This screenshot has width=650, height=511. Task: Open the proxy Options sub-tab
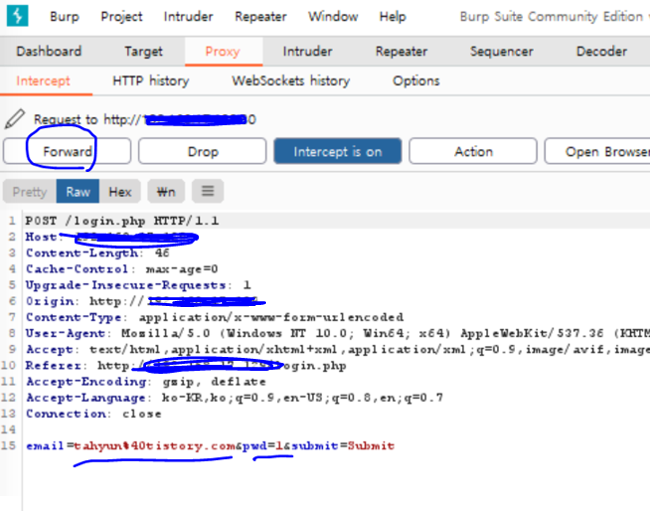click(x=416, y=81)
